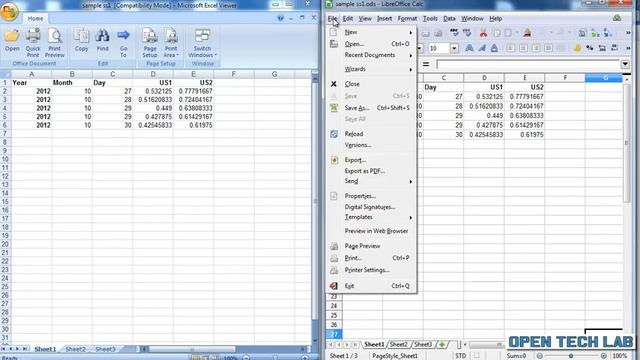The image size is (640, 360).
Task: Open the font size dropdown showing 10
Action: point(454,48)
